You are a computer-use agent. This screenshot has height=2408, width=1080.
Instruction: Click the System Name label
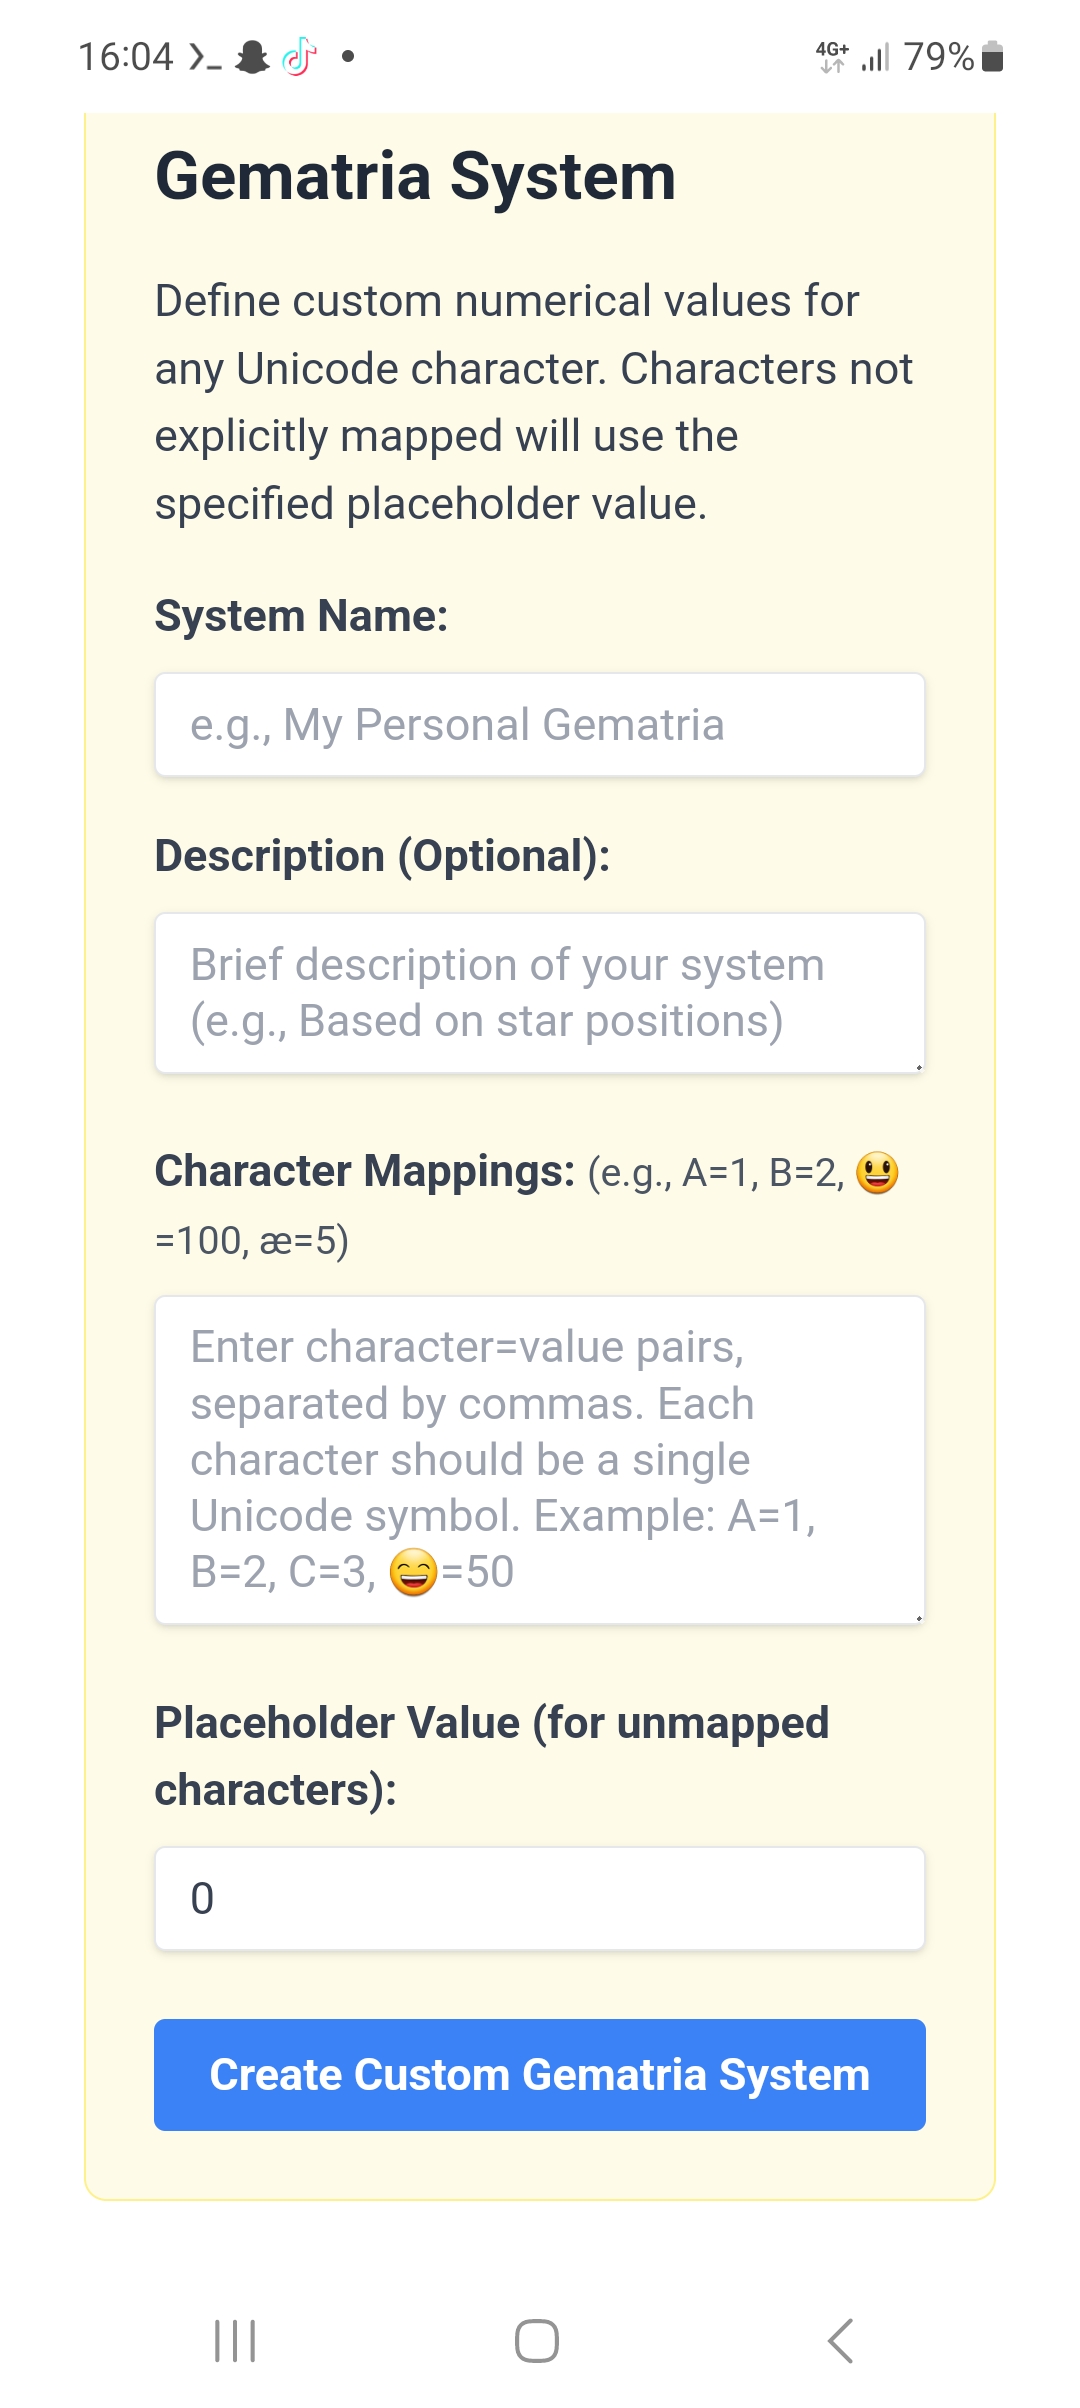(x=301, y=616)
